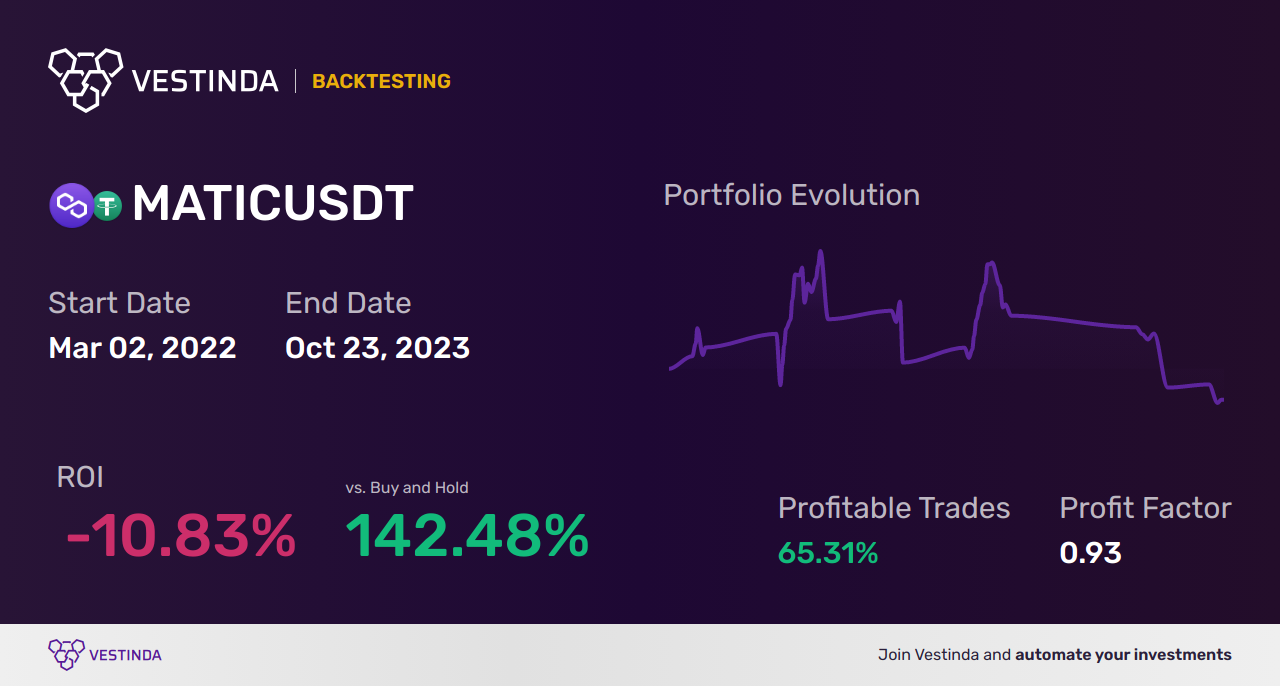This screenshot has width=1280, height=686.
Task: Click the green 142.48% value
Action: [x=467, y=537]
